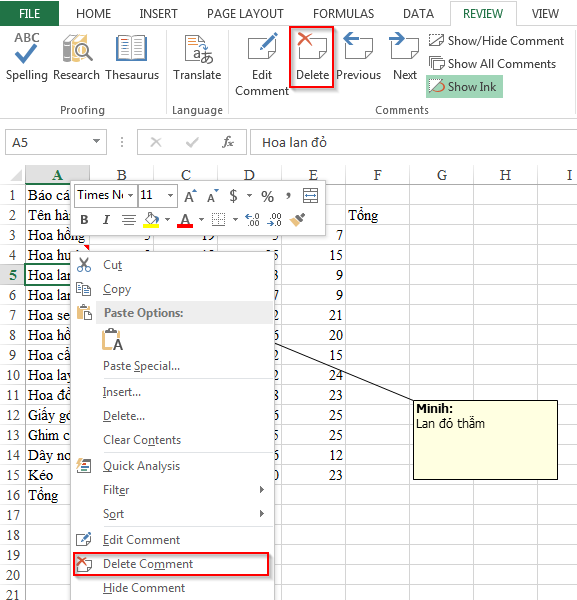Viewport: 577px width, 600px height.
Task: Open the Research pane
Action: pyautogui.click(x=77, y=57)
